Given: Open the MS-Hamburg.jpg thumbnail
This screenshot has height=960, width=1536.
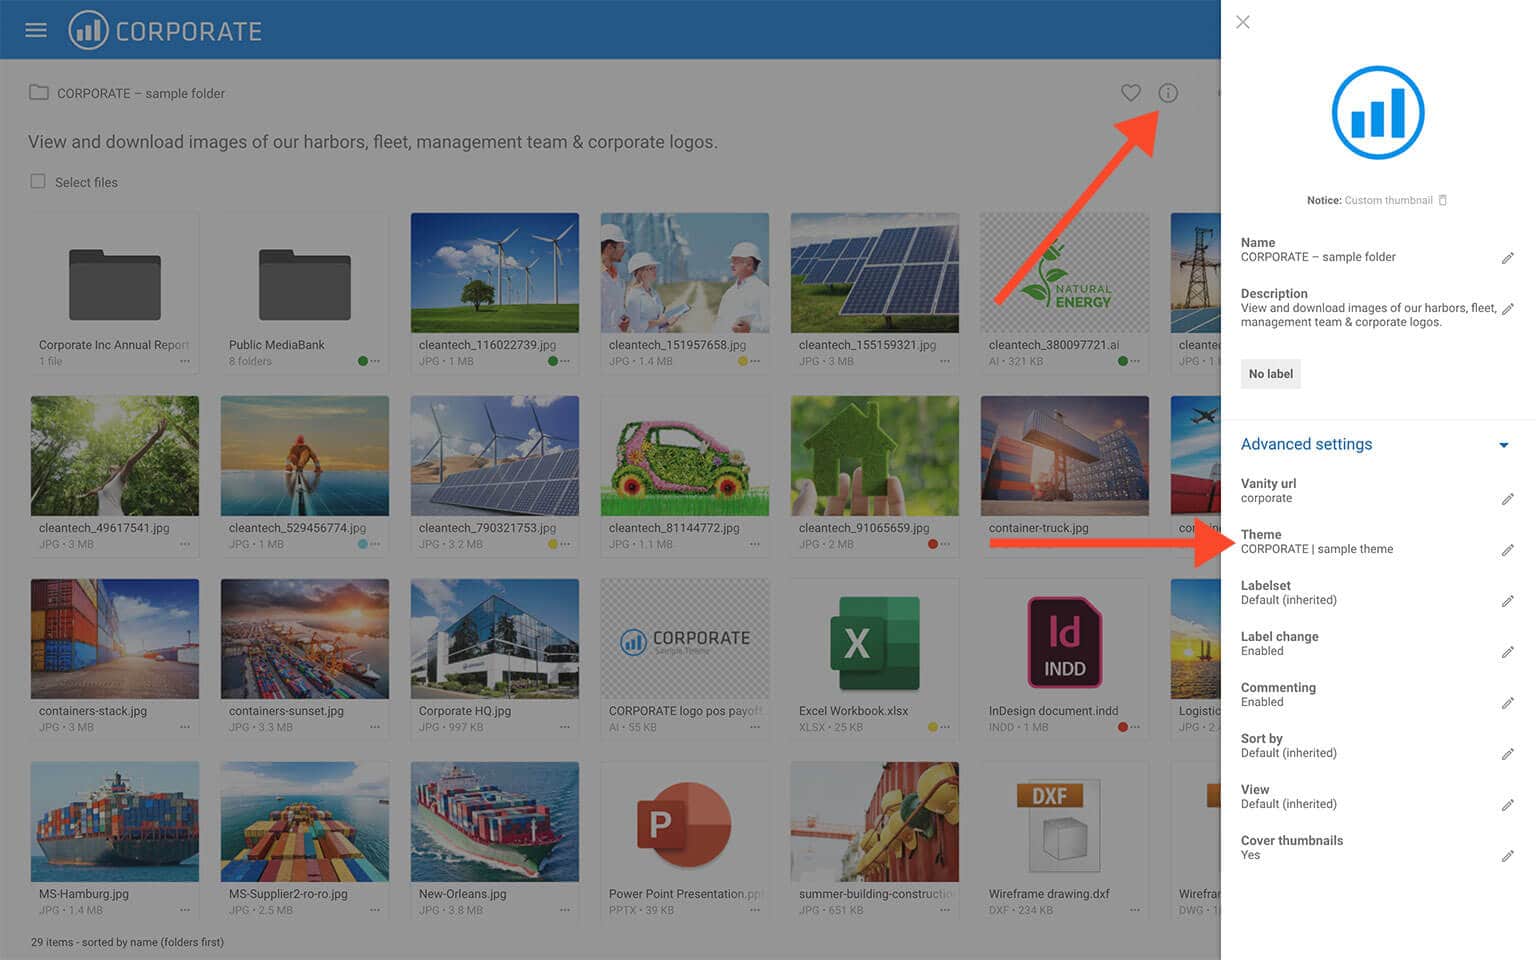Looking at the screenshot, I should click(115, 822).
